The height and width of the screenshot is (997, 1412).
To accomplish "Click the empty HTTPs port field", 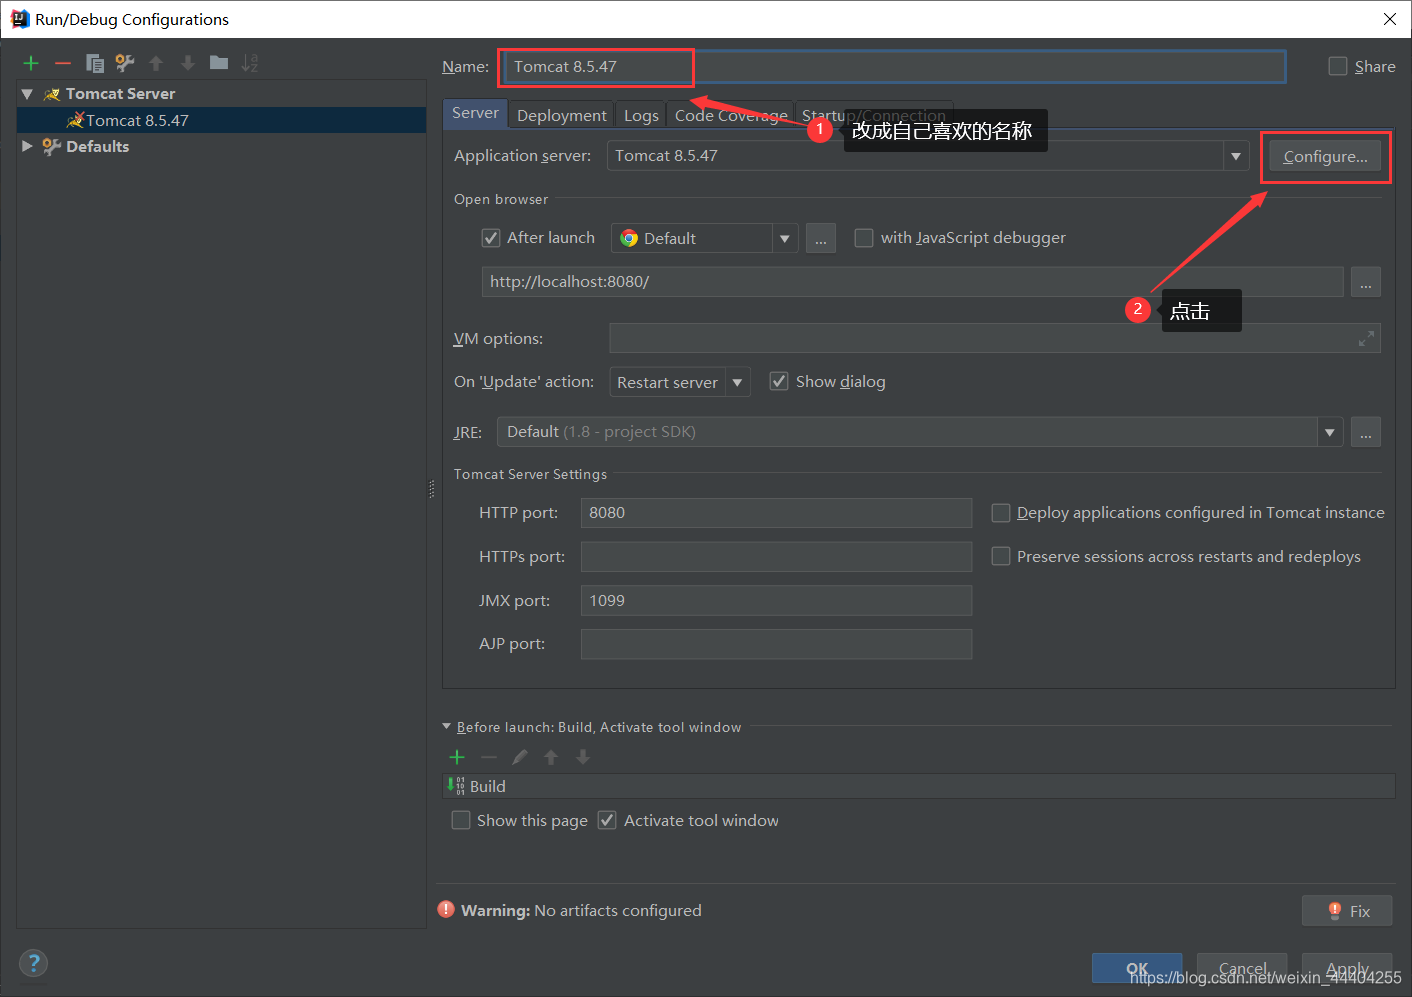I will [776, 556].
